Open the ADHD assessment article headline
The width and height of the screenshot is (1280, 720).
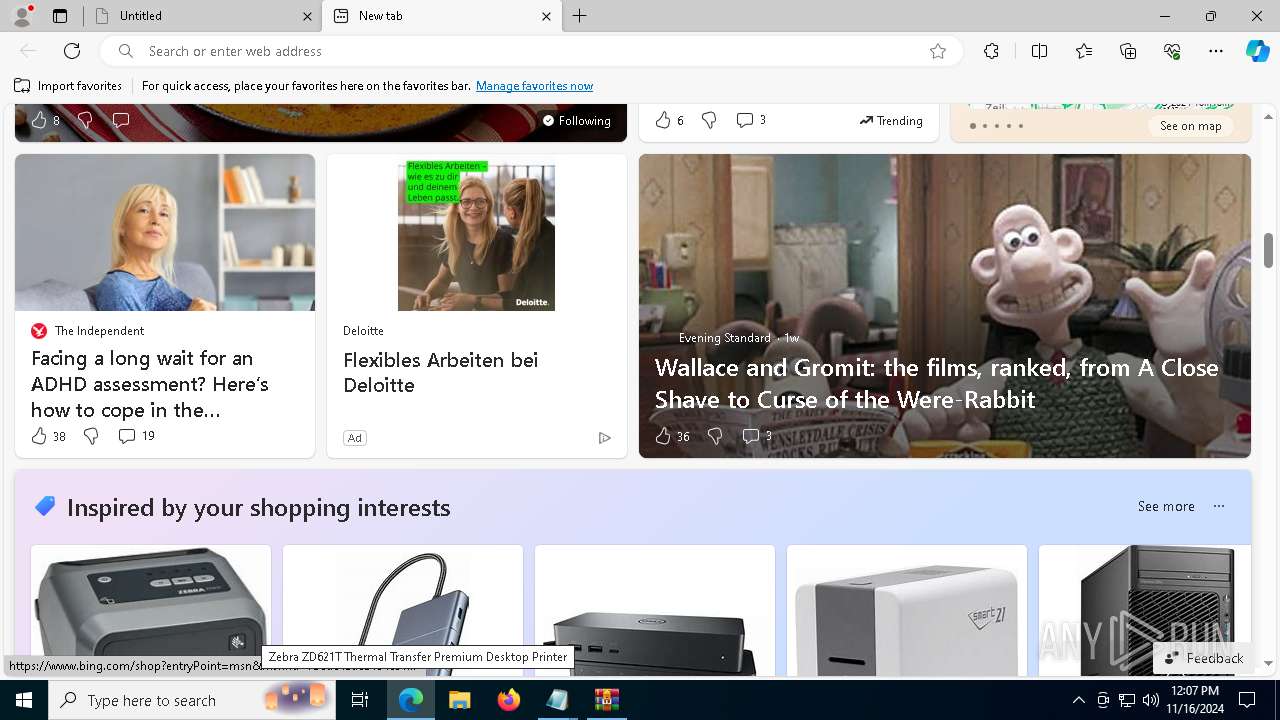pos(150,384)
